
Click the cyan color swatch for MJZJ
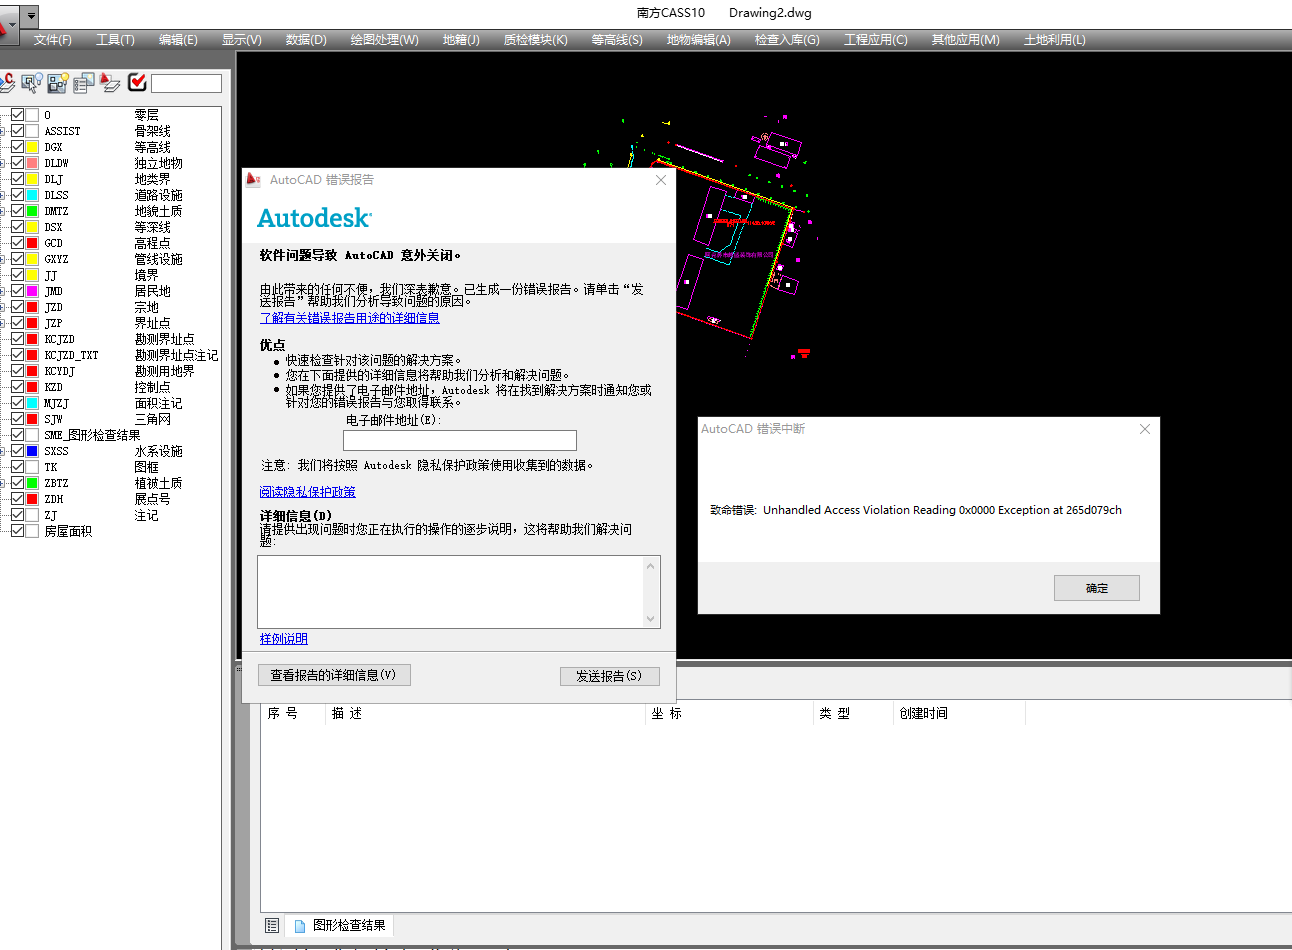[33, 403]
